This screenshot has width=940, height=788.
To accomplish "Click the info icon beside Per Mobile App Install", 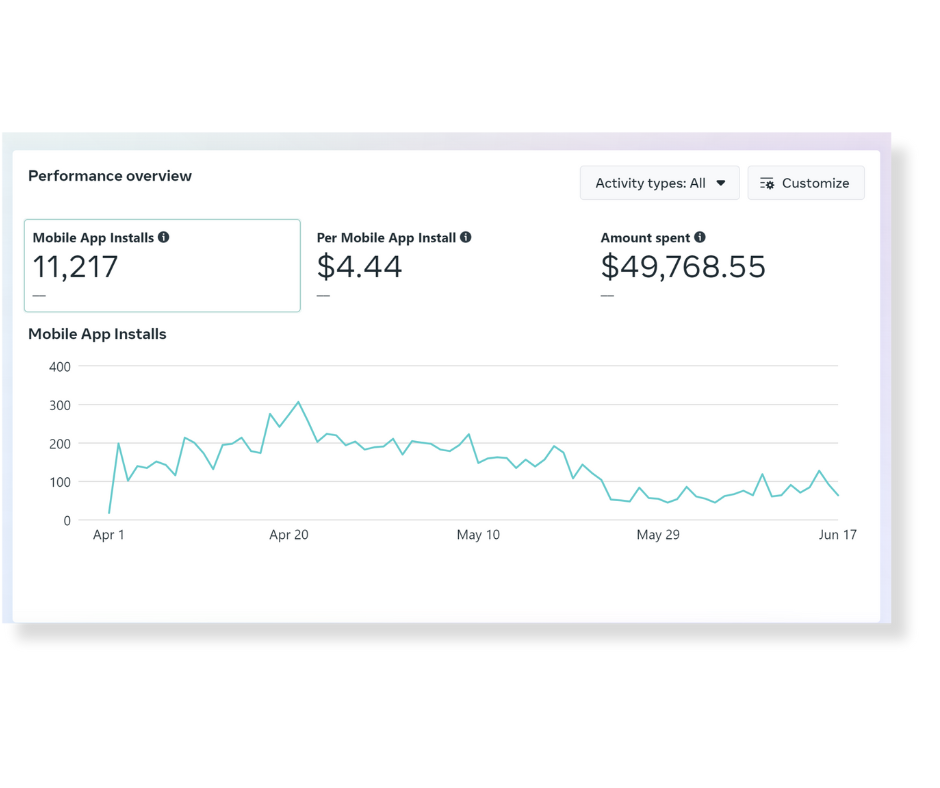I will pyautogui.click(x=466, y=237).
